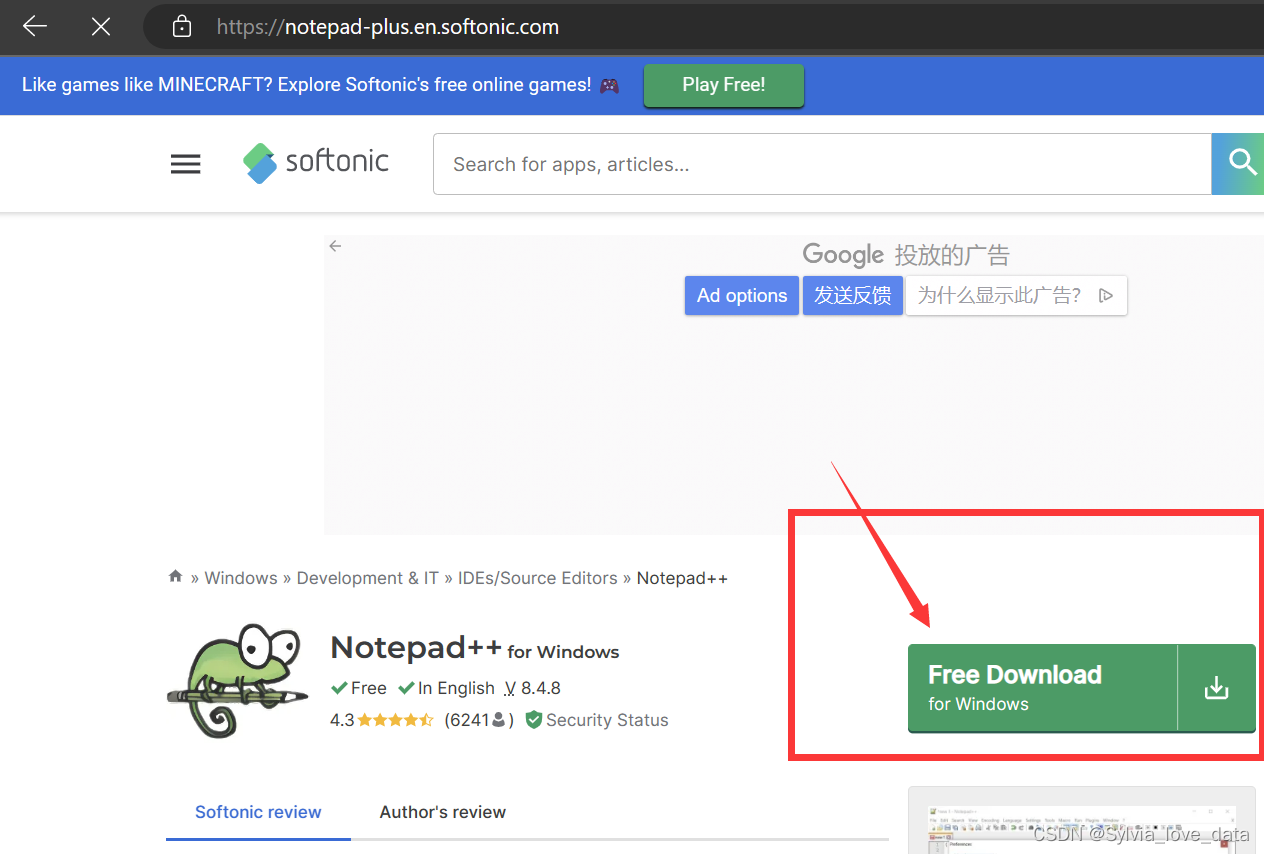The height and width of the screenshot is (854, 1264).
Task: Click the ad back arrow
Action: (335, 245)
